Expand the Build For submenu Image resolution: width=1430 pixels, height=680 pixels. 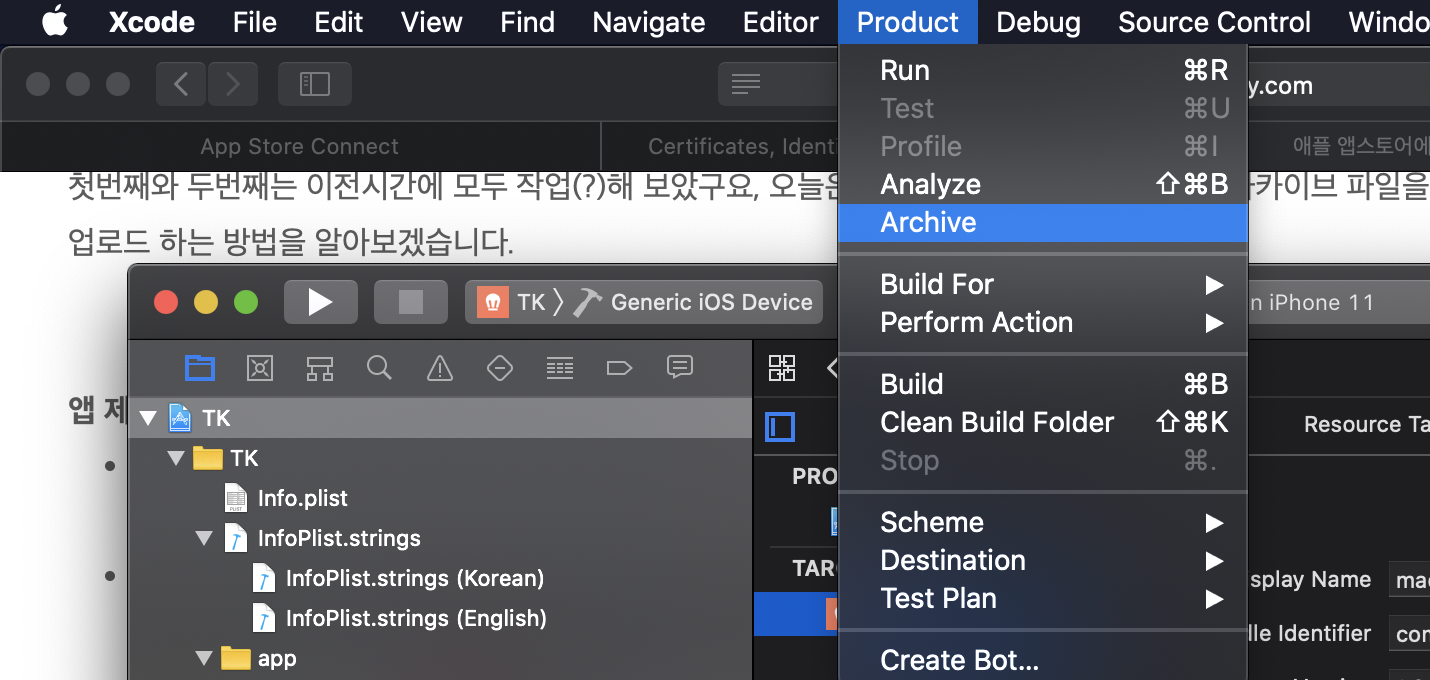pos(1043,285)
